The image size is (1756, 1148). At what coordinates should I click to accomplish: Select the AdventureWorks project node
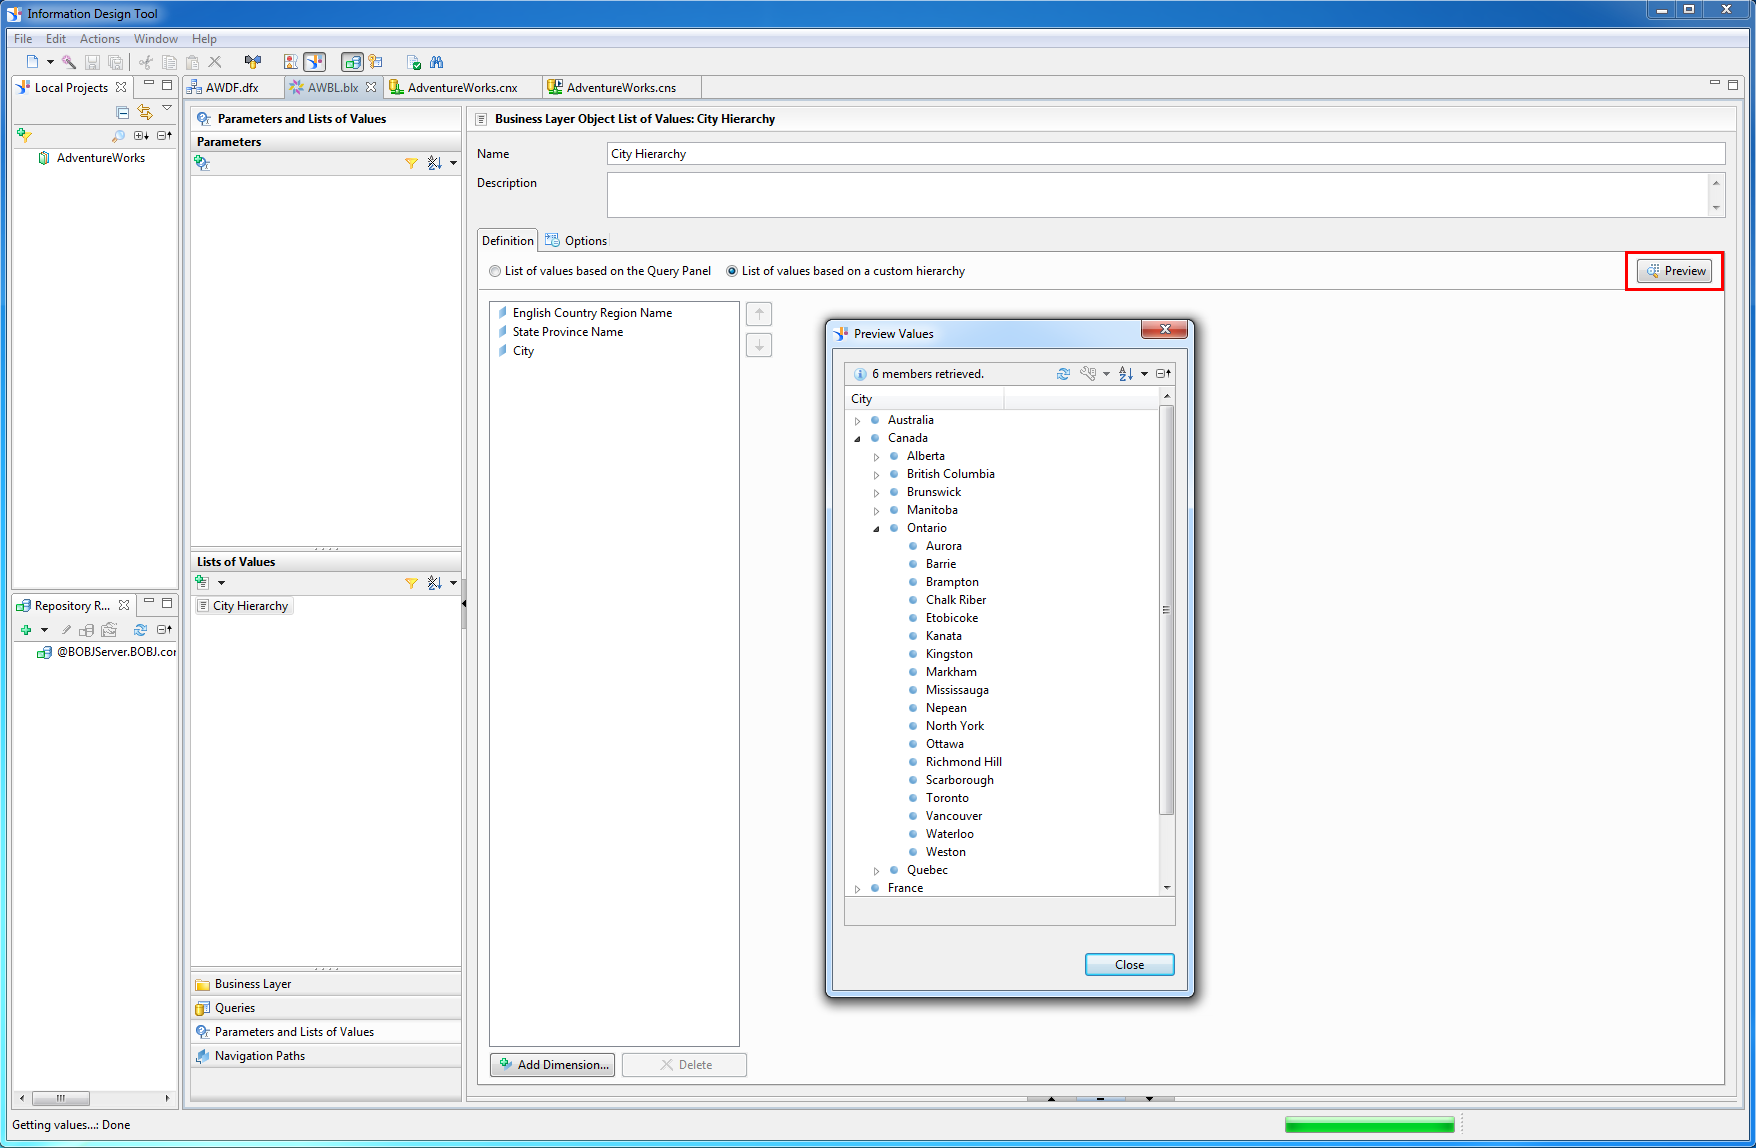pyautogui.click(x=91, y=158)
